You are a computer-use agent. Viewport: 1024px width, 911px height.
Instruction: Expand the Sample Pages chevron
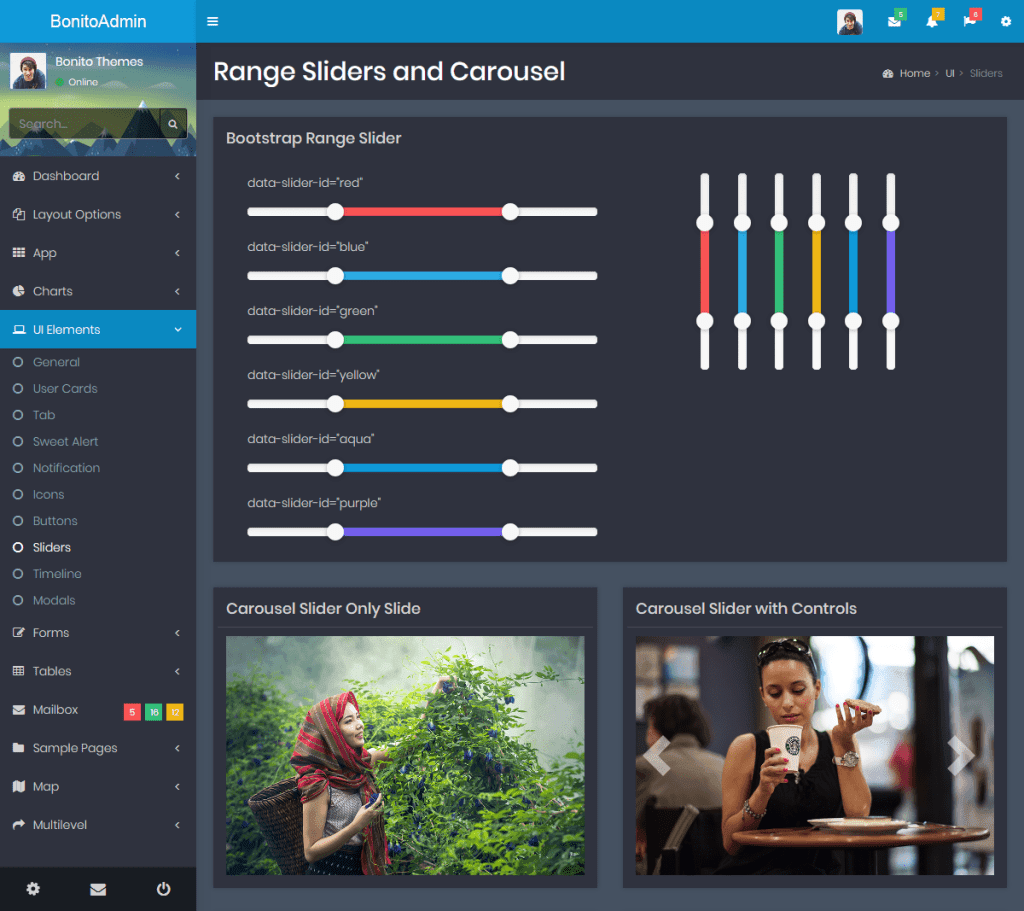(x=177, y=748)
